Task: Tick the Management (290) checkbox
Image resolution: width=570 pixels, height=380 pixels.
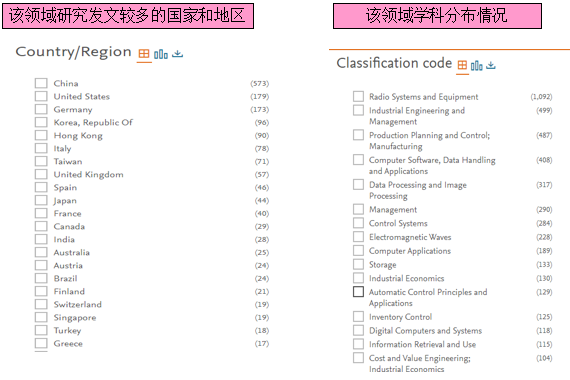Action: click(358, 209)
